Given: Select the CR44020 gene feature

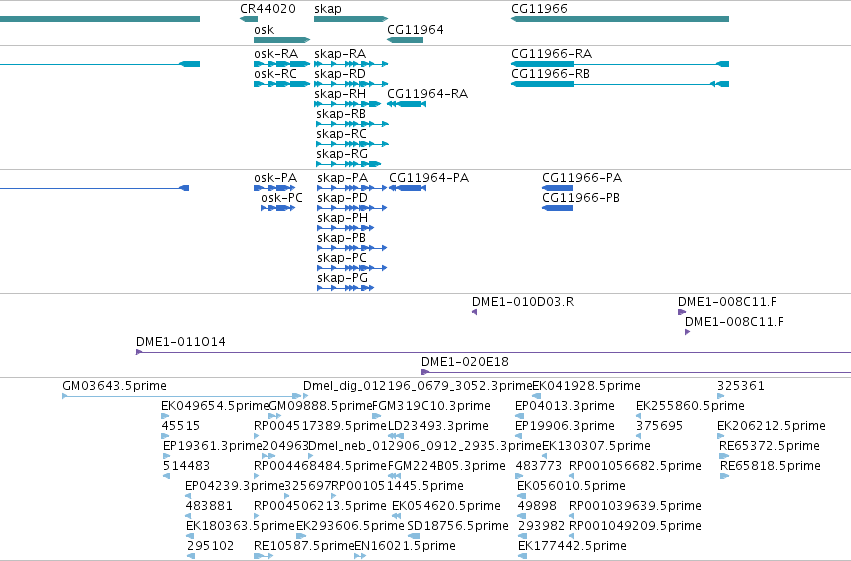Looking at the screenshot, I should pos(249,19).
